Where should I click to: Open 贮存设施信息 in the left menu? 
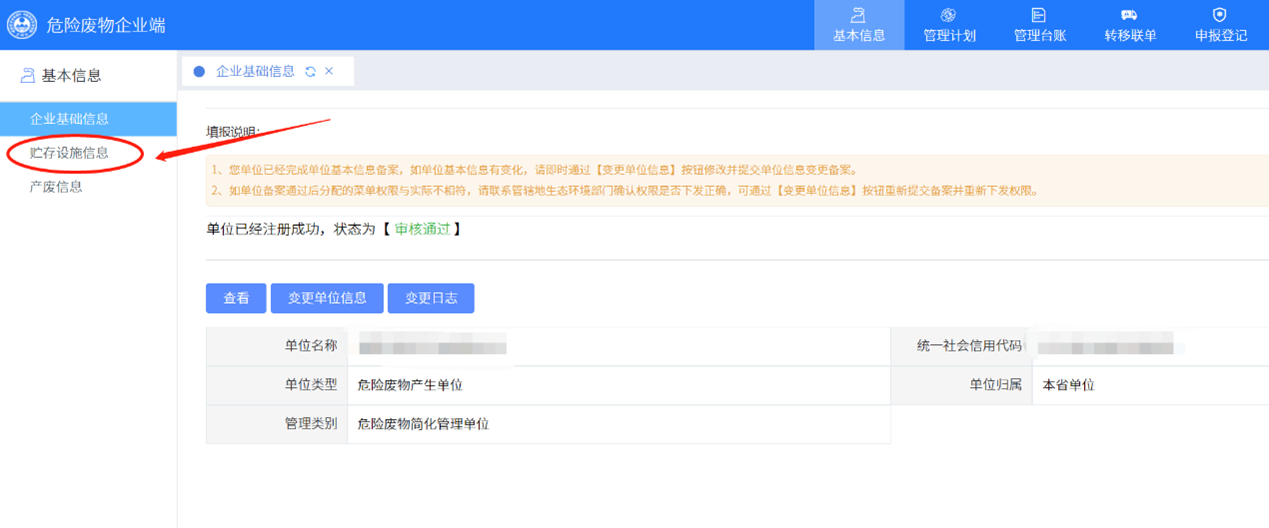70,153
